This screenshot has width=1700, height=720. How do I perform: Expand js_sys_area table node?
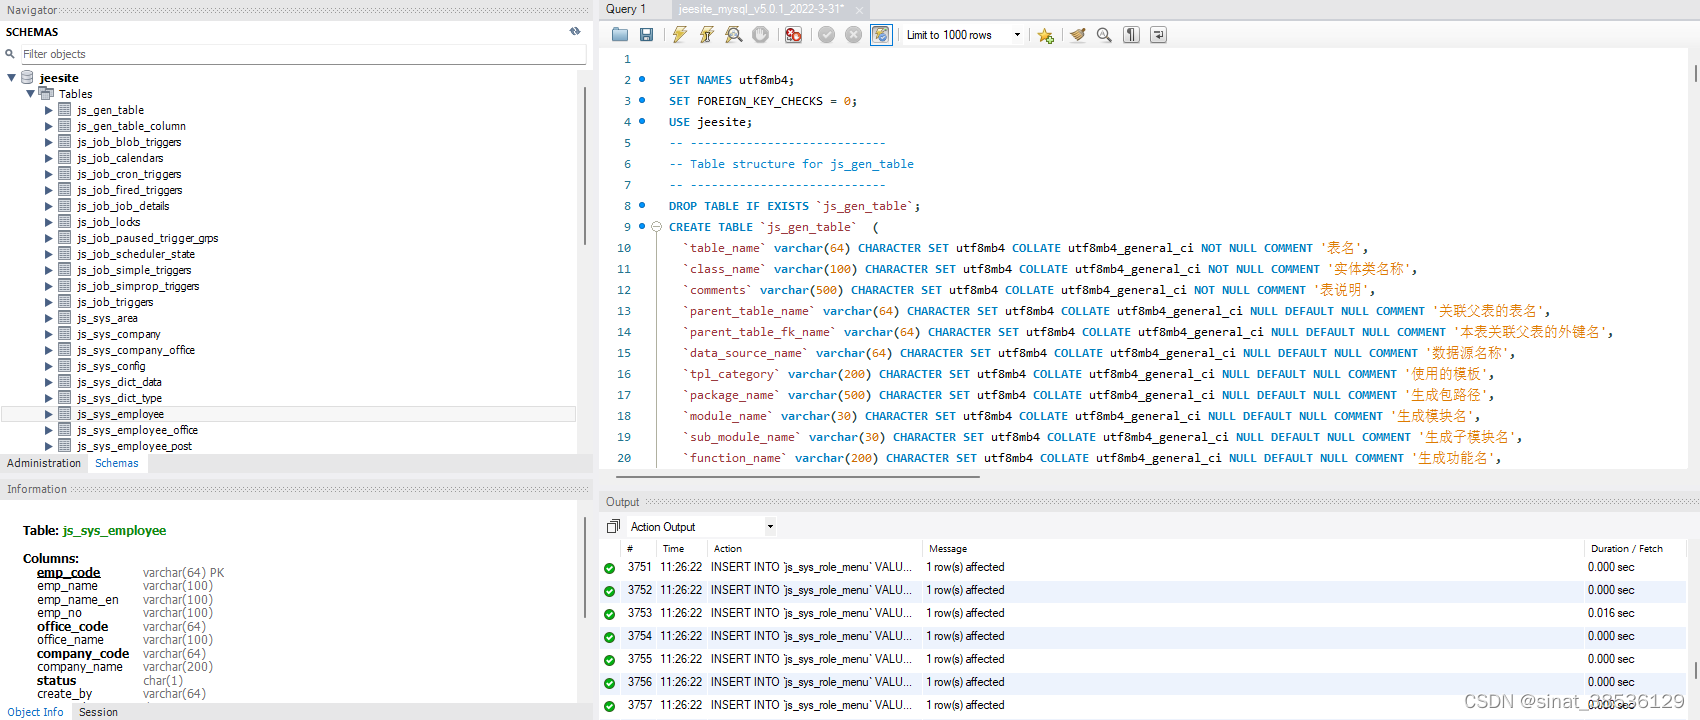point(48,318)
